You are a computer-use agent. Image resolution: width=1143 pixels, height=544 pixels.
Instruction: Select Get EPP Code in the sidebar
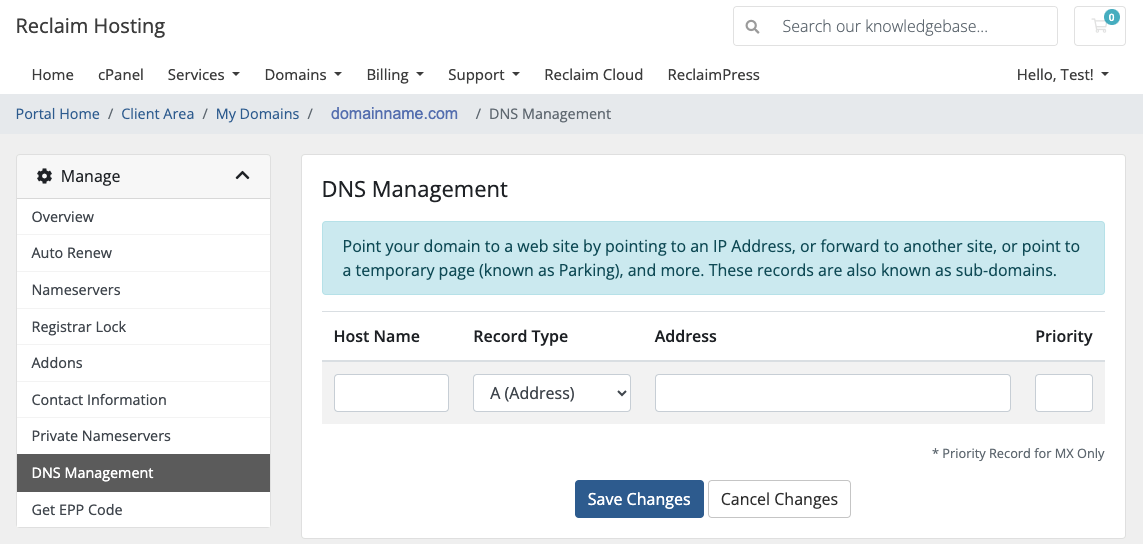[x=144, y=509]
